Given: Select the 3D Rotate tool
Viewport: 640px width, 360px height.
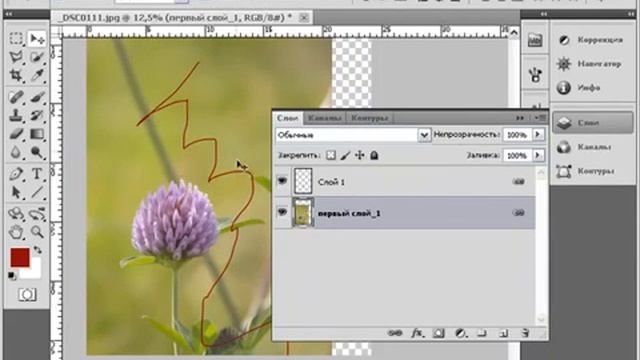Looking at the screenshot, I should pos(16,214).
